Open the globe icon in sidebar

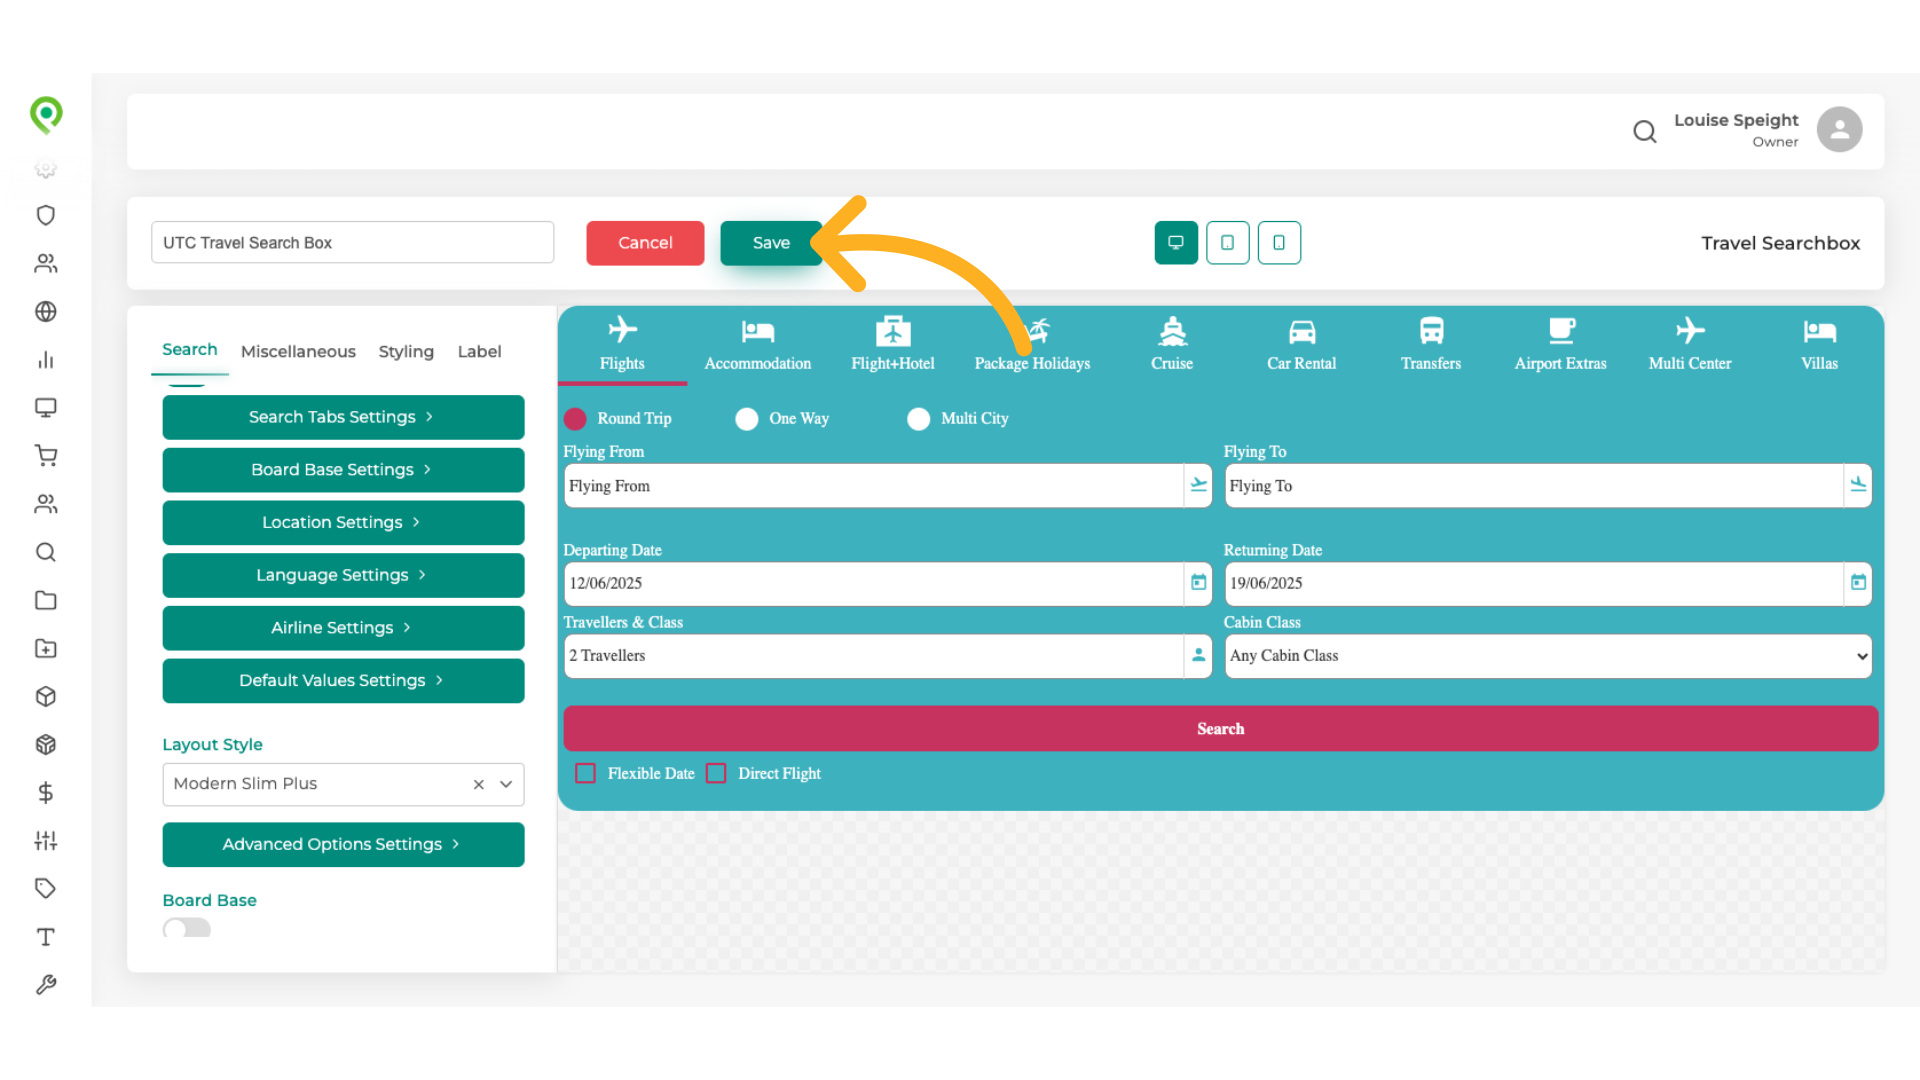[46, 312]
